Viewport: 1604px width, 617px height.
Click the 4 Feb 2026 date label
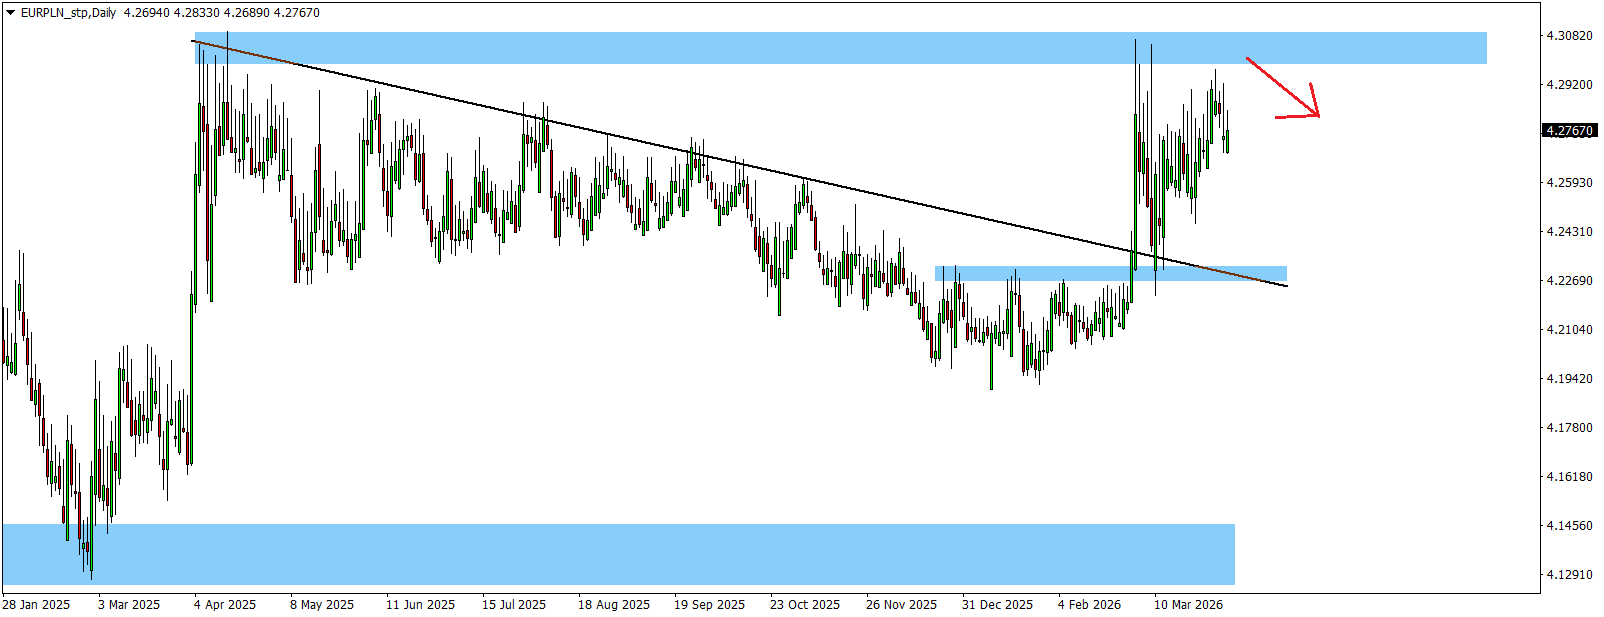coord(1089,605)
